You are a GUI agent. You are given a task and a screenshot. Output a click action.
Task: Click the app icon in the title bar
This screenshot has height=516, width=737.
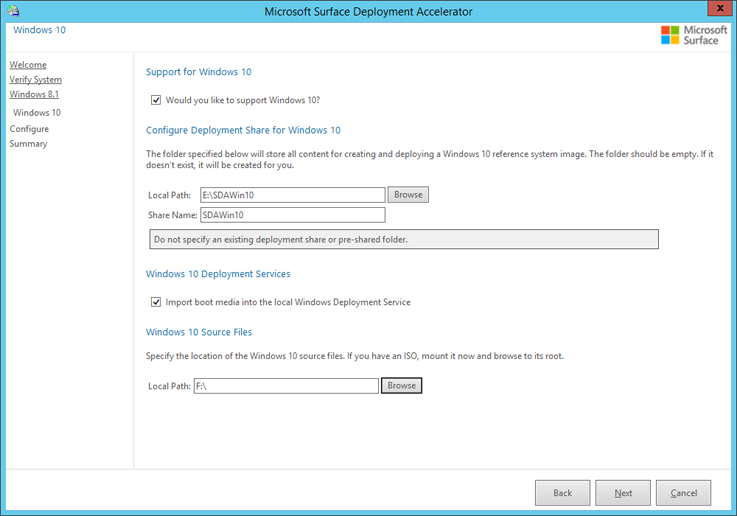coord(13,11)
